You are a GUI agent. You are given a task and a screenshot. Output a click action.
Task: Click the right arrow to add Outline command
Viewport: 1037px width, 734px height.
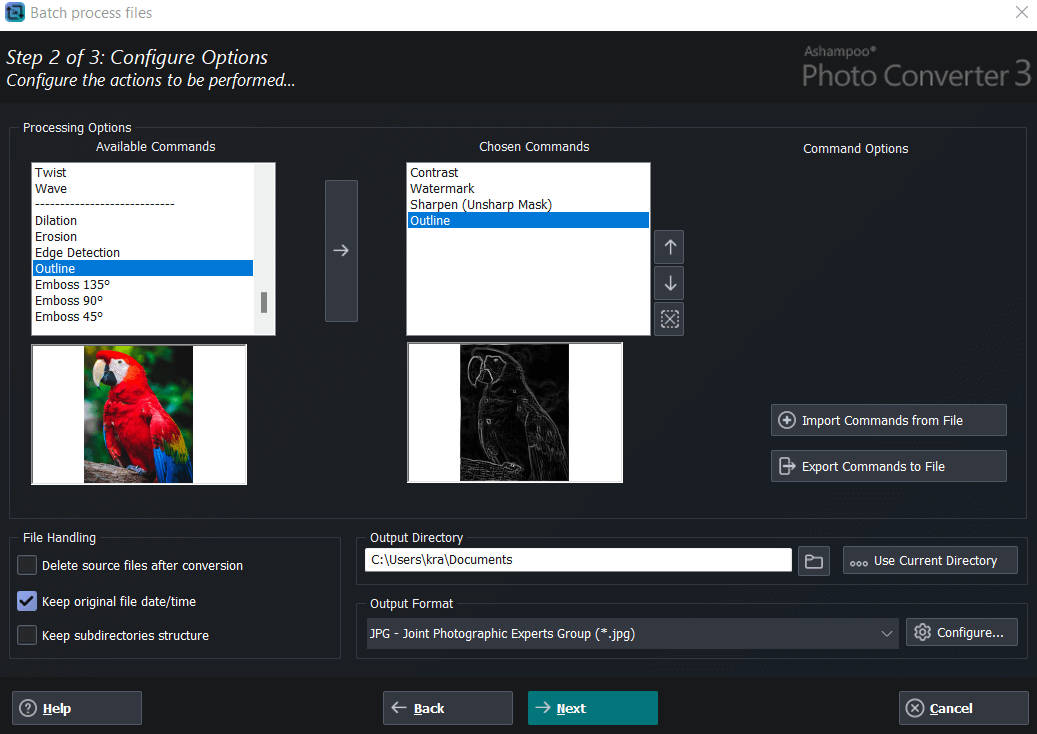coord(341,248)
